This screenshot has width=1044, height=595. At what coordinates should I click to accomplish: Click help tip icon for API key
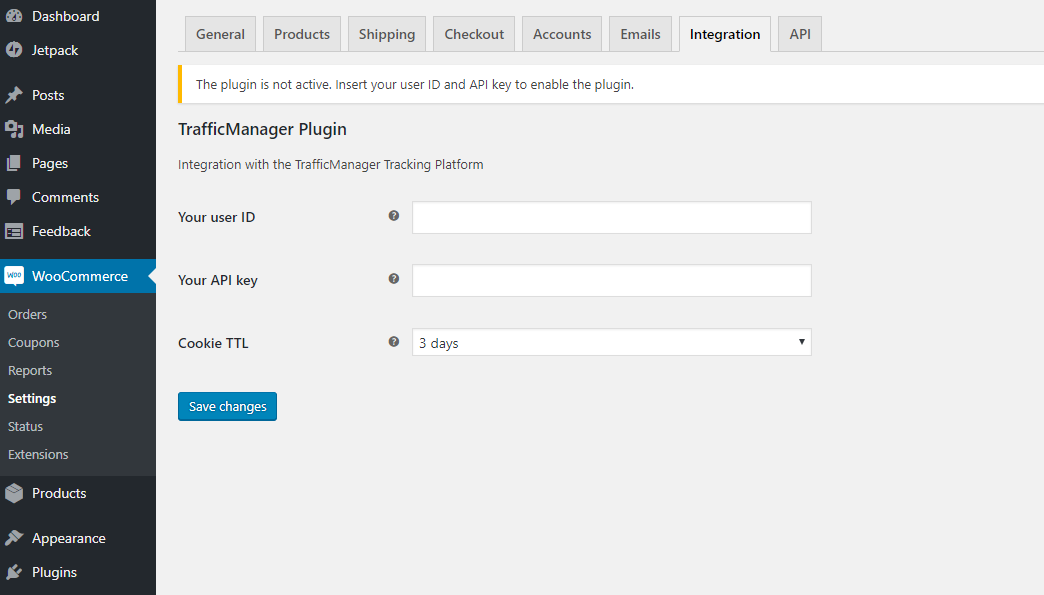tap(393, 279)
